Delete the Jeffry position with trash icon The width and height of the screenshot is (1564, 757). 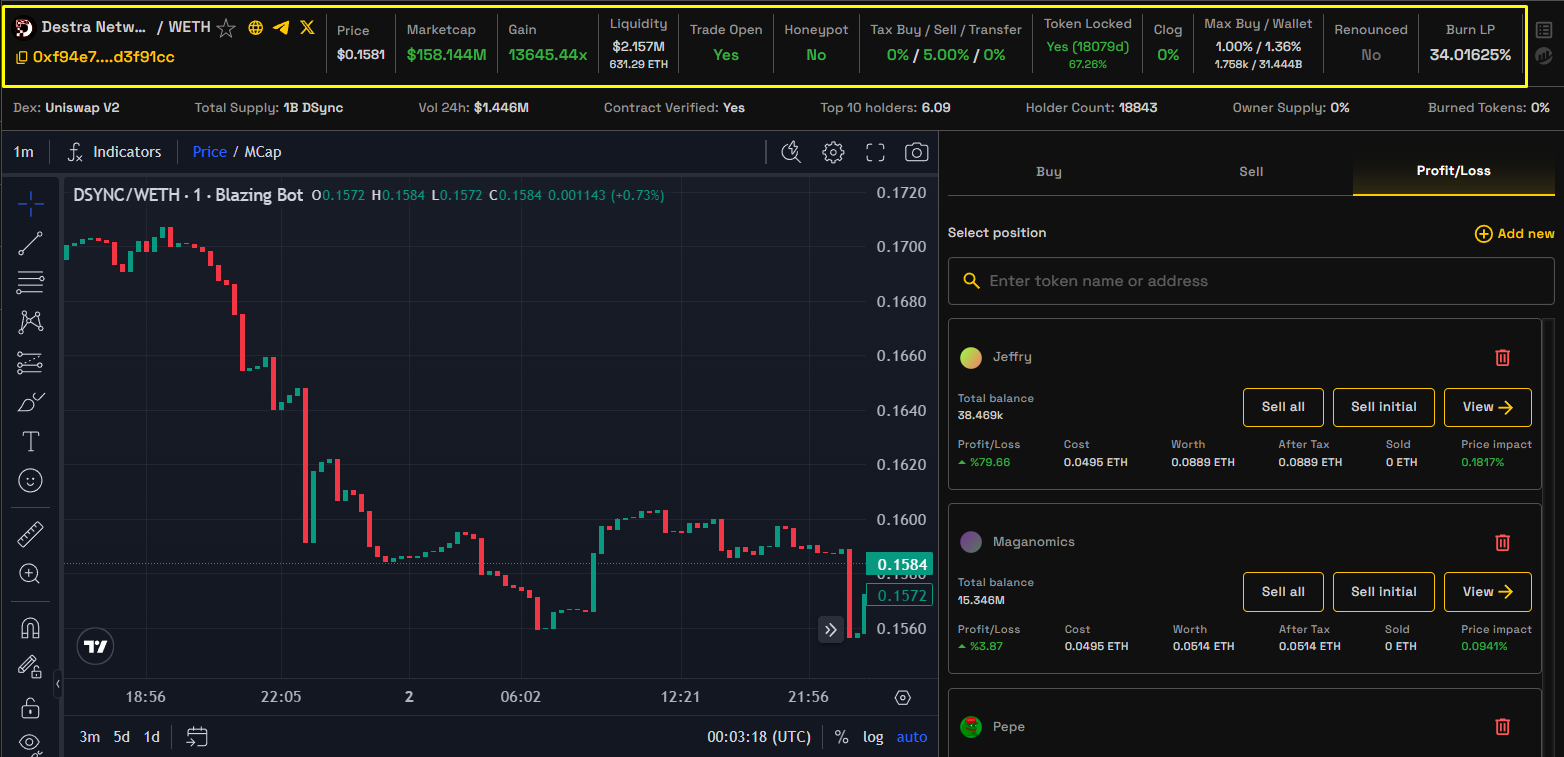[1502, 357]
